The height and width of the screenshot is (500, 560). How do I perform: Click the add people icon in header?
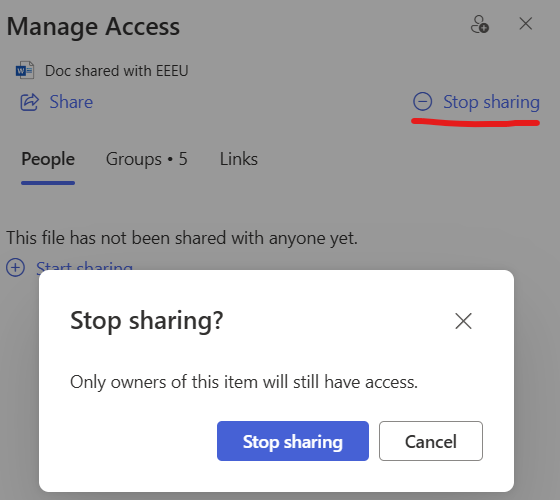point(480,24)
